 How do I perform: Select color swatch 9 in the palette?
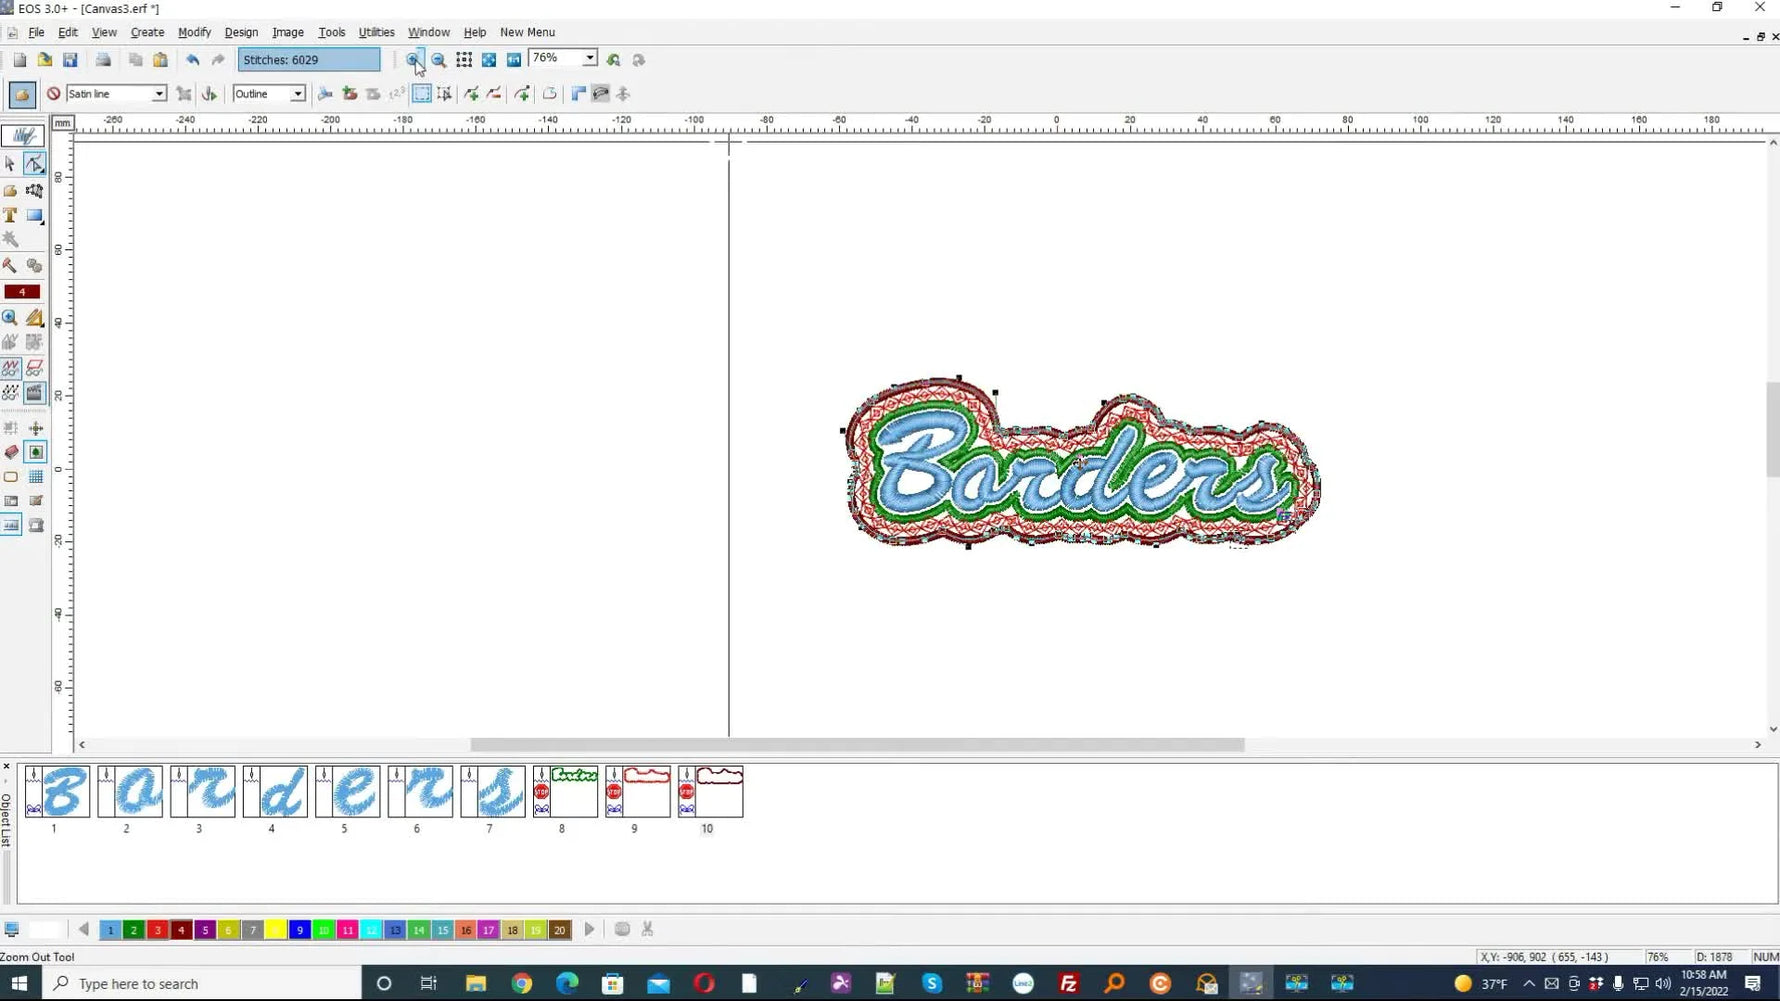tap(300, 929)
